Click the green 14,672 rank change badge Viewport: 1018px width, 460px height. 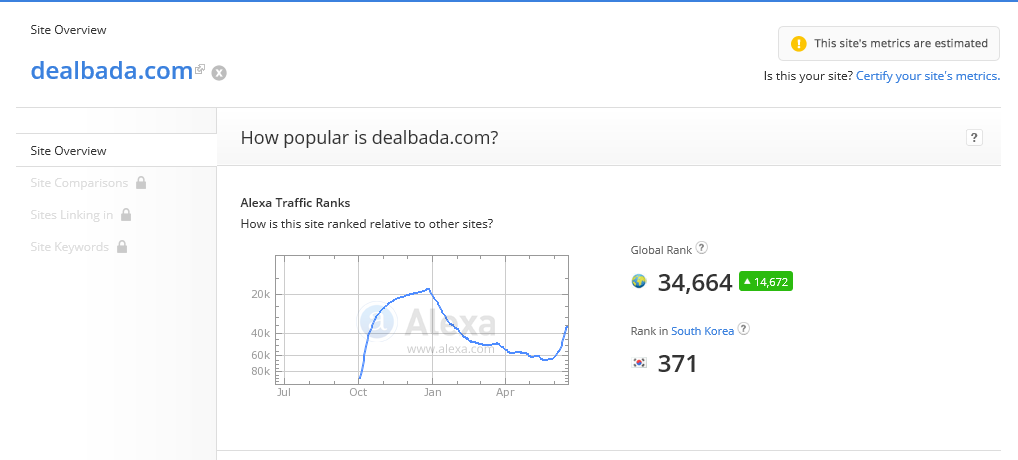[x=765, y=282]
